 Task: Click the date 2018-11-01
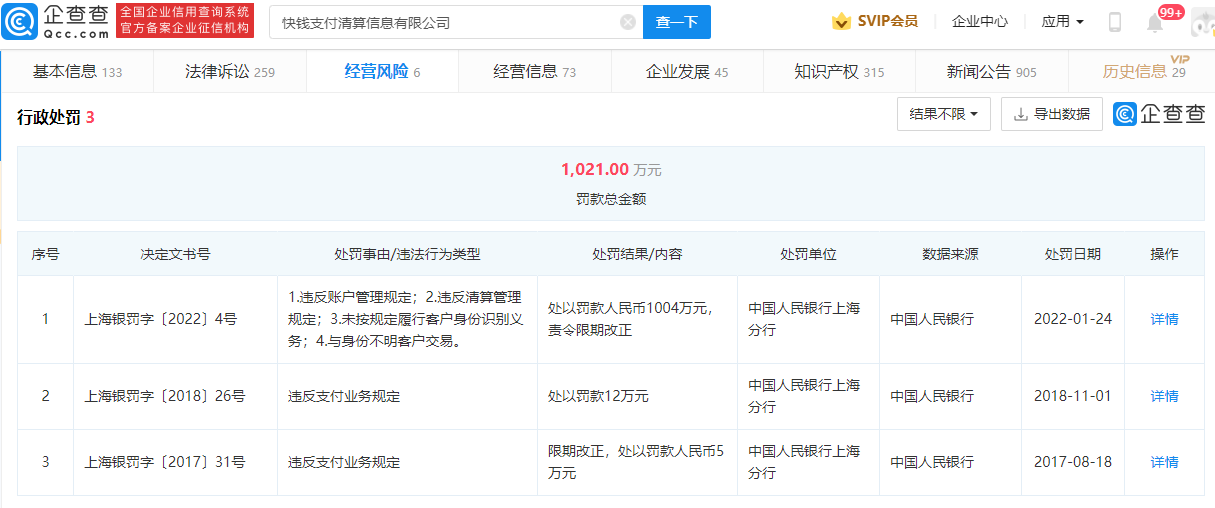(x=1072, y=396)
